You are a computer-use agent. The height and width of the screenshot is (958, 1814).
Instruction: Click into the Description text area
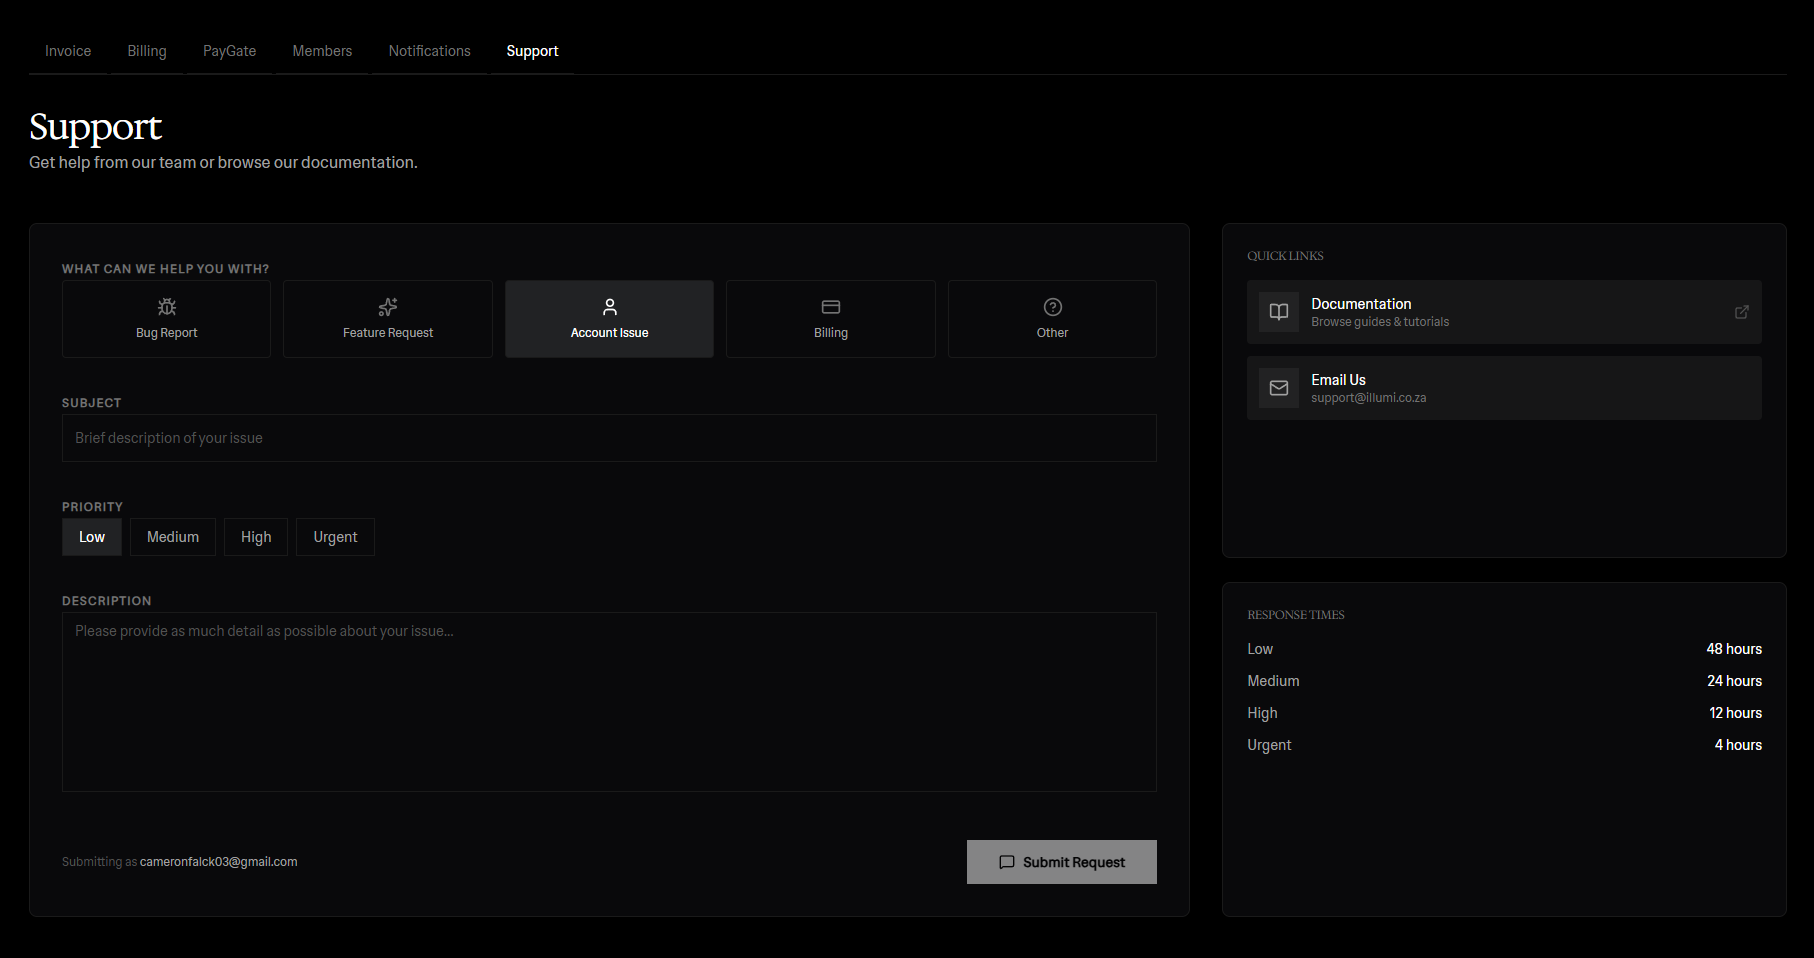coord(609,702)
